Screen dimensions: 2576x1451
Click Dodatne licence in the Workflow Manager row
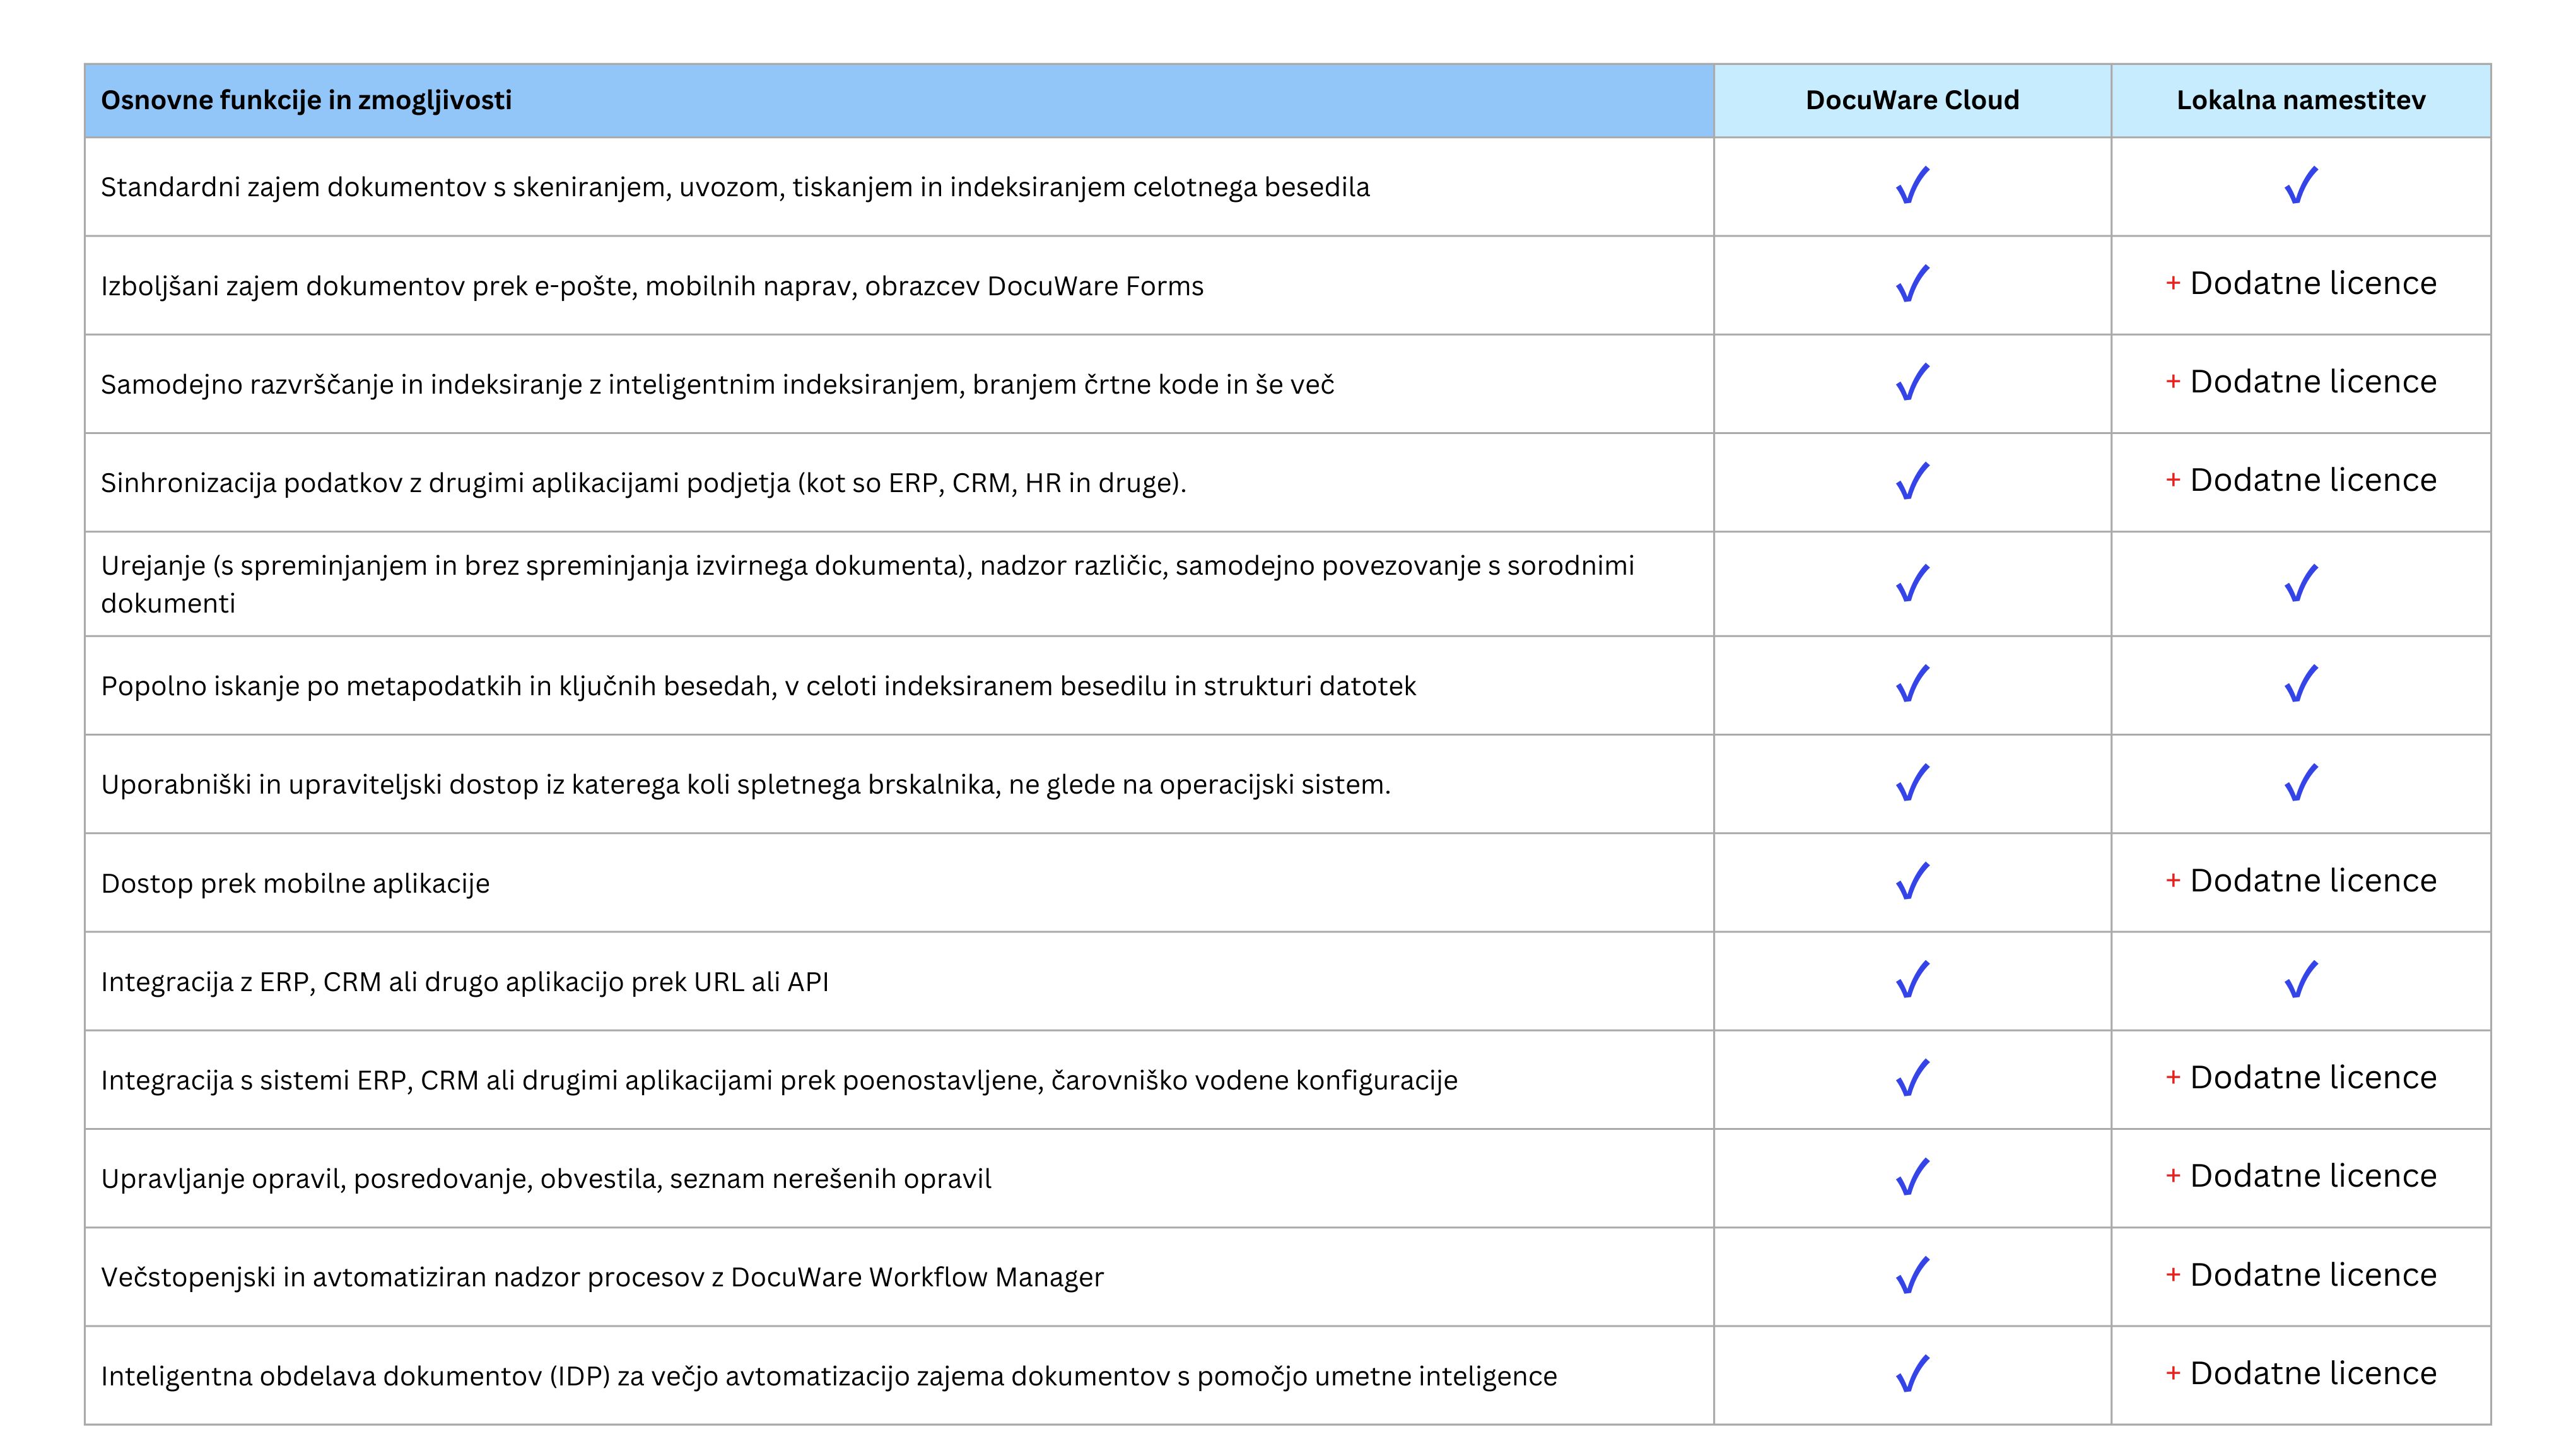(2312, 1275)
